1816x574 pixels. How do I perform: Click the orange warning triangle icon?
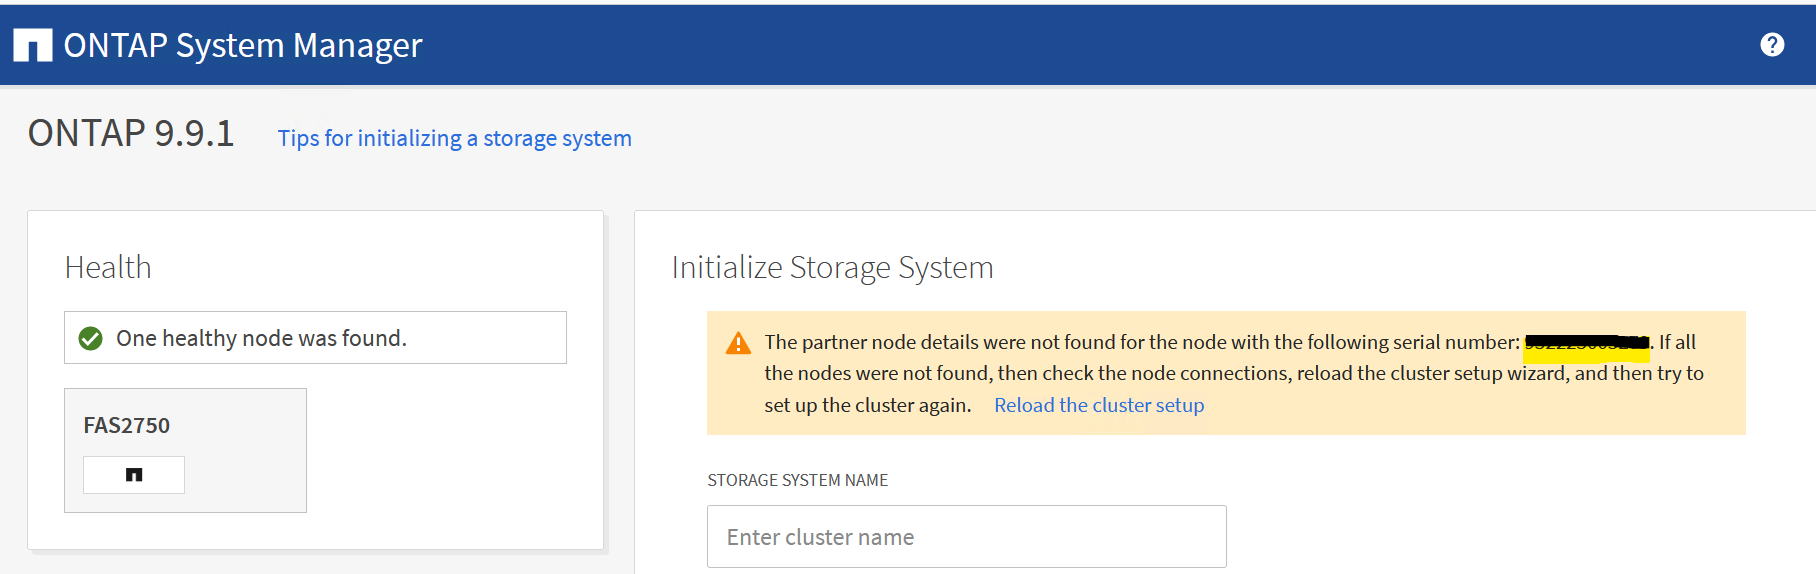[x=738, y=343]
